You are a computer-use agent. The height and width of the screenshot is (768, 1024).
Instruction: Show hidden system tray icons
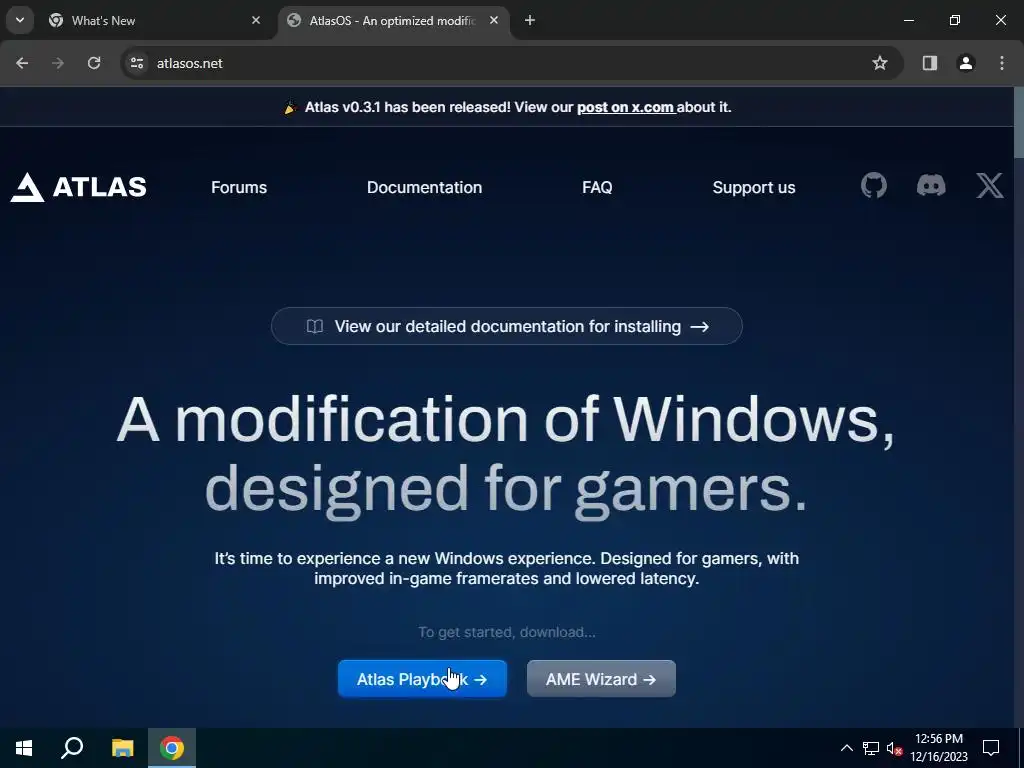[846, 748]
